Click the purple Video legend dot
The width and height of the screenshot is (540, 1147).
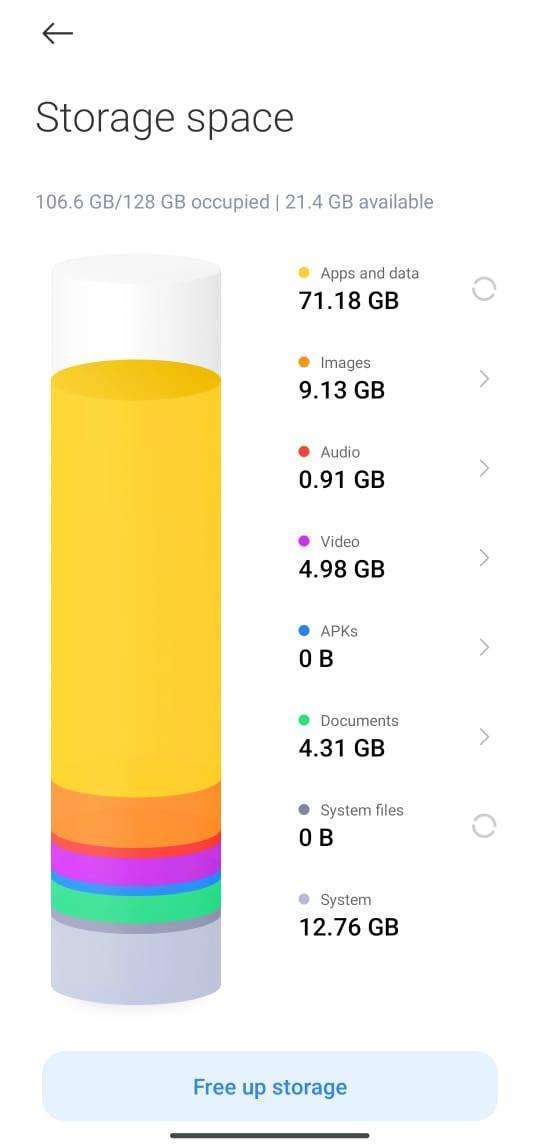(x=304, y=541)
